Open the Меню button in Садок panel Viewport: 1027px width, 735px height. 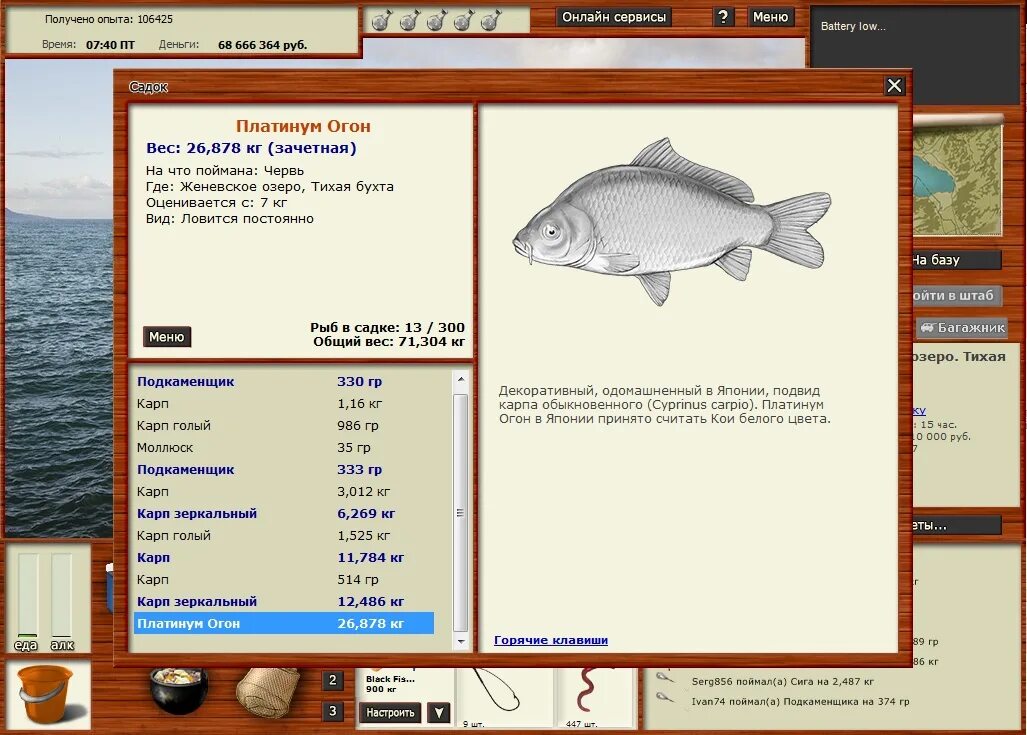166,337
